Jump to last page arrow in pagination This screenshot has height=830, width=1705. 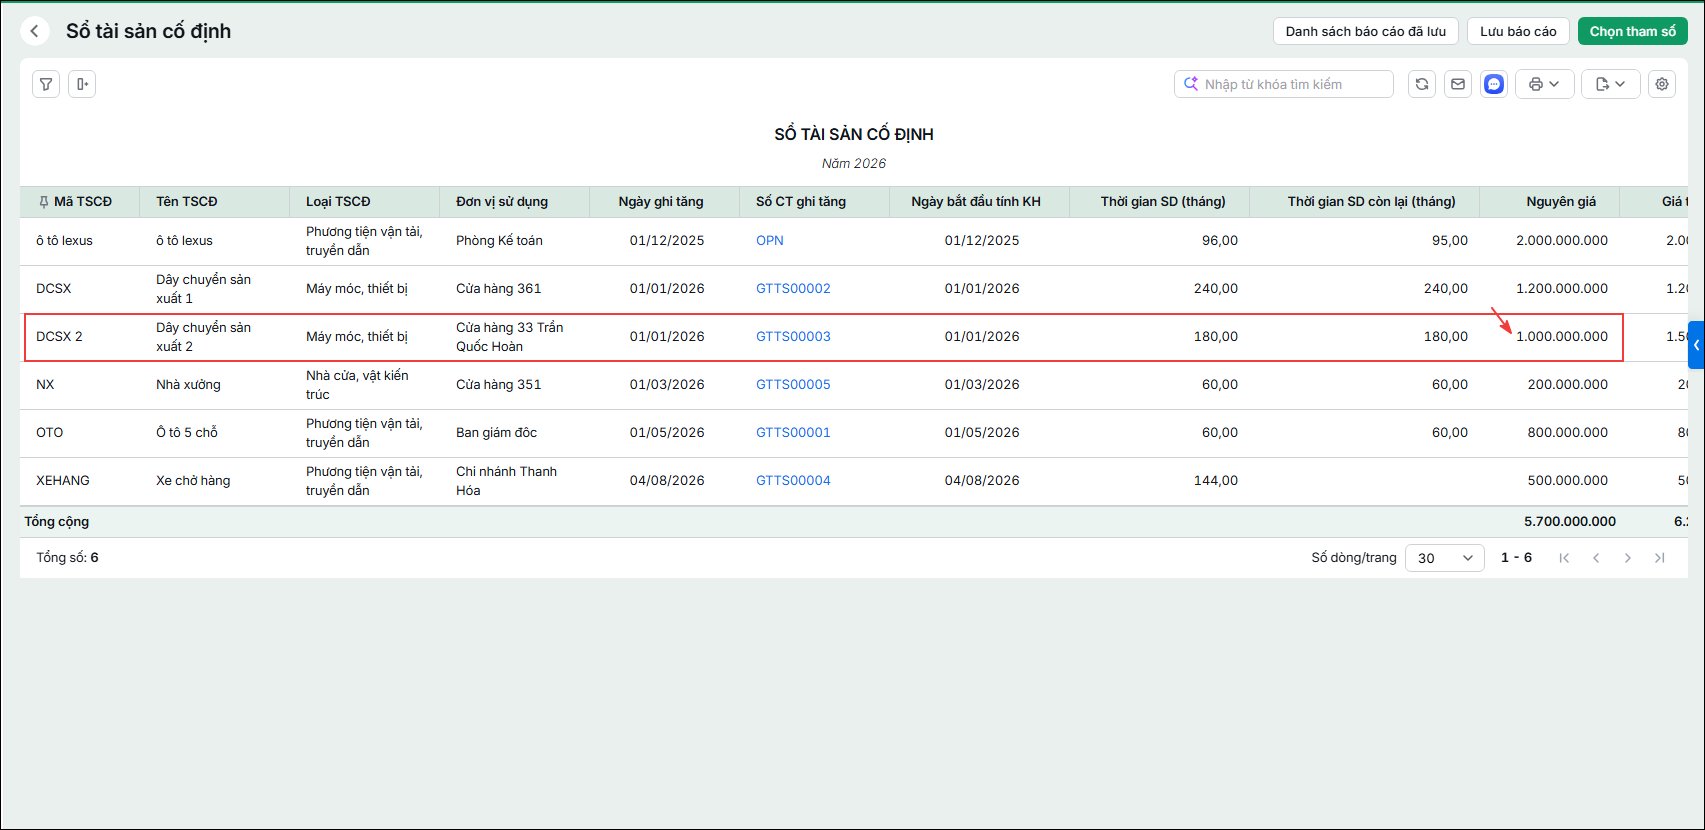[x=1660, y=558]
